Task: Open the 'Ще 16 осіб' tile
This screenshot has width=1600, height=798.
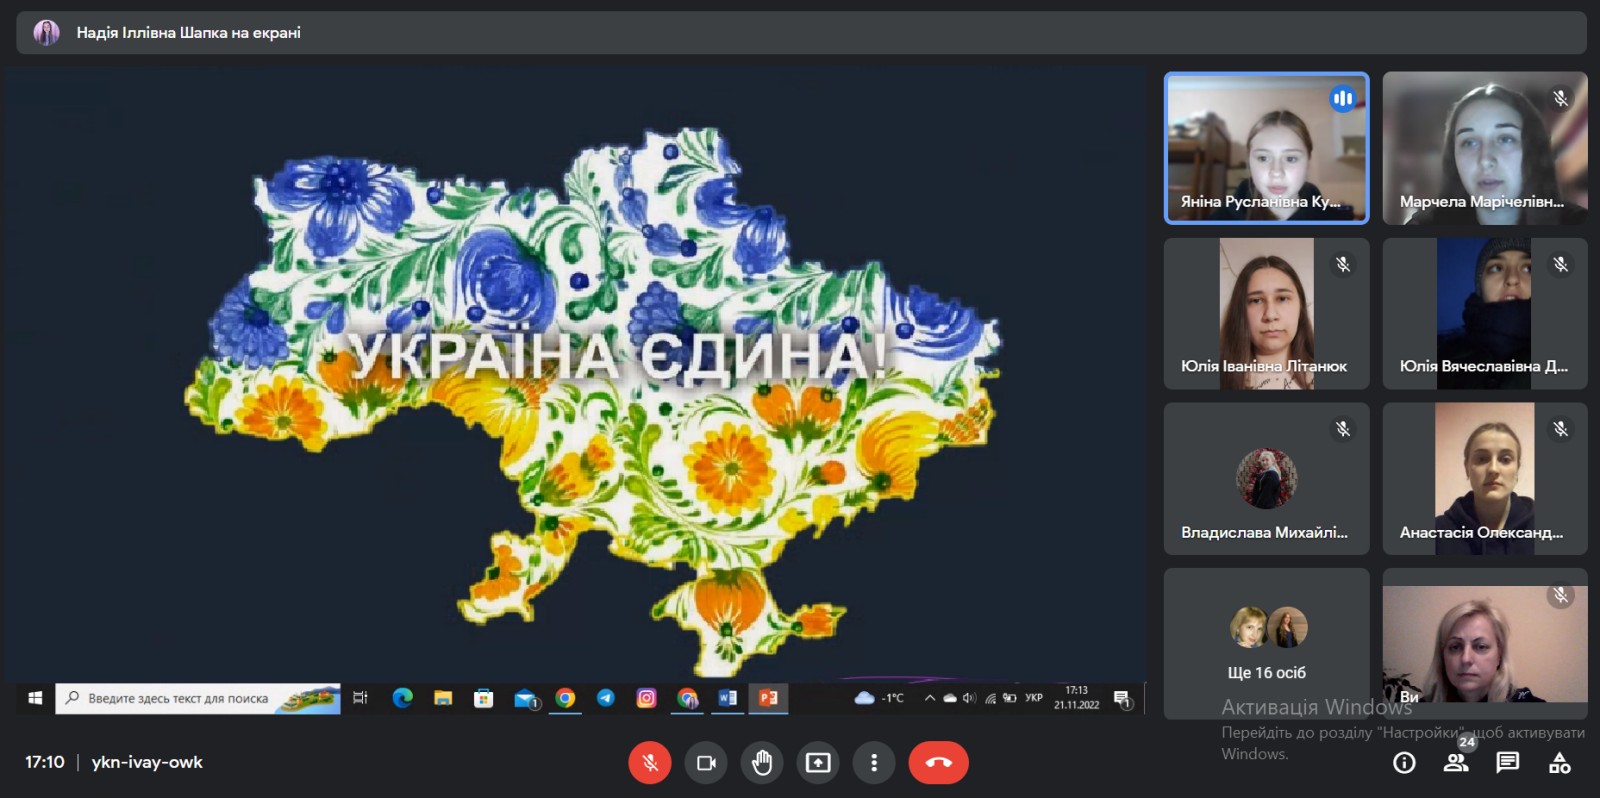Action: coord(1266,644)
